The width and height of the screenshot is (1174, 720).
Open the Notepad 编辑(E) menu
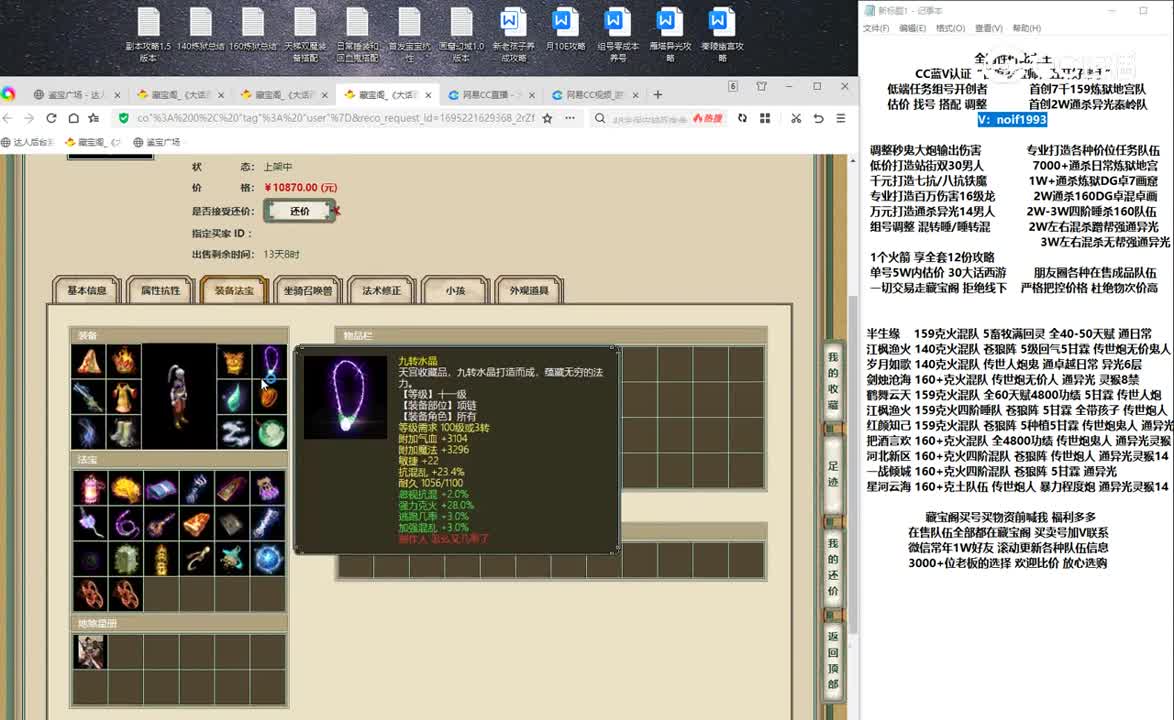coord(912,28)
